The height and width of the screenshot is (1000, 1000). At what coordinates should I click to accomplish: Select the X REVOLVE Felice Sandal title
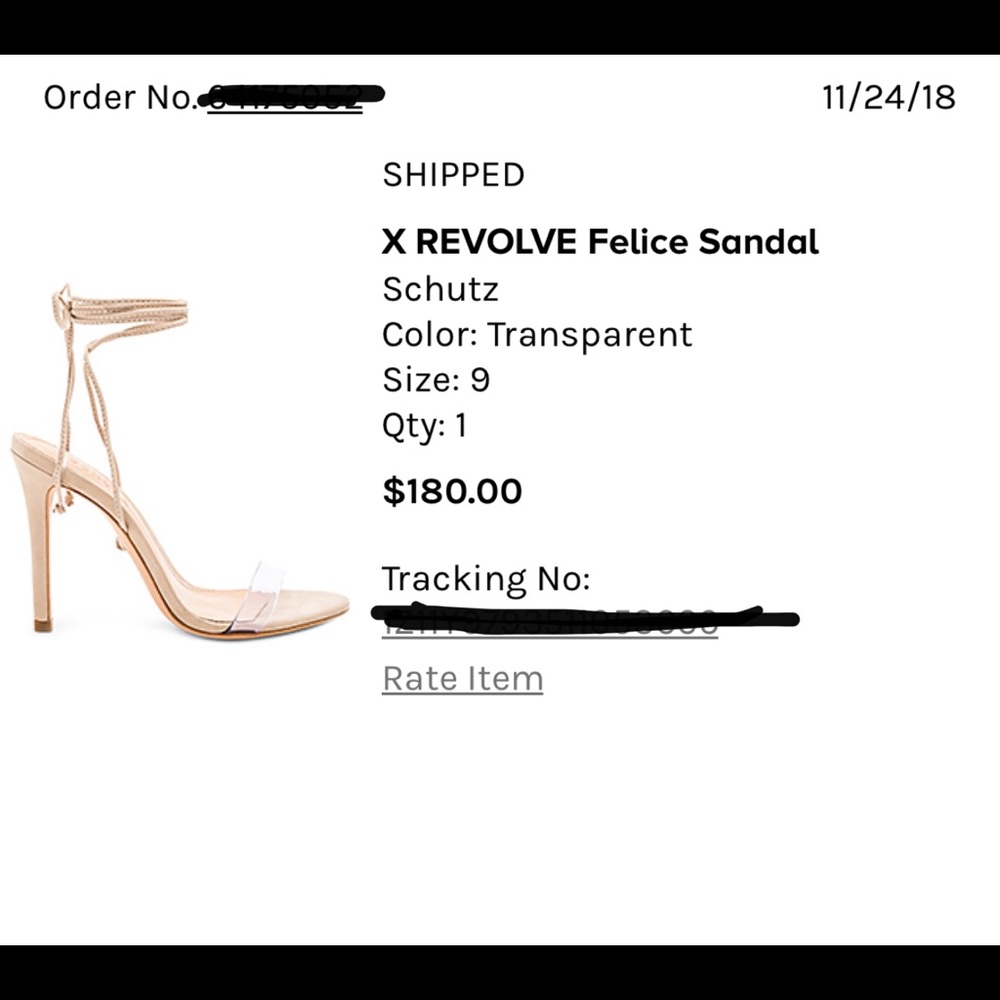click(x=599, y=241)
